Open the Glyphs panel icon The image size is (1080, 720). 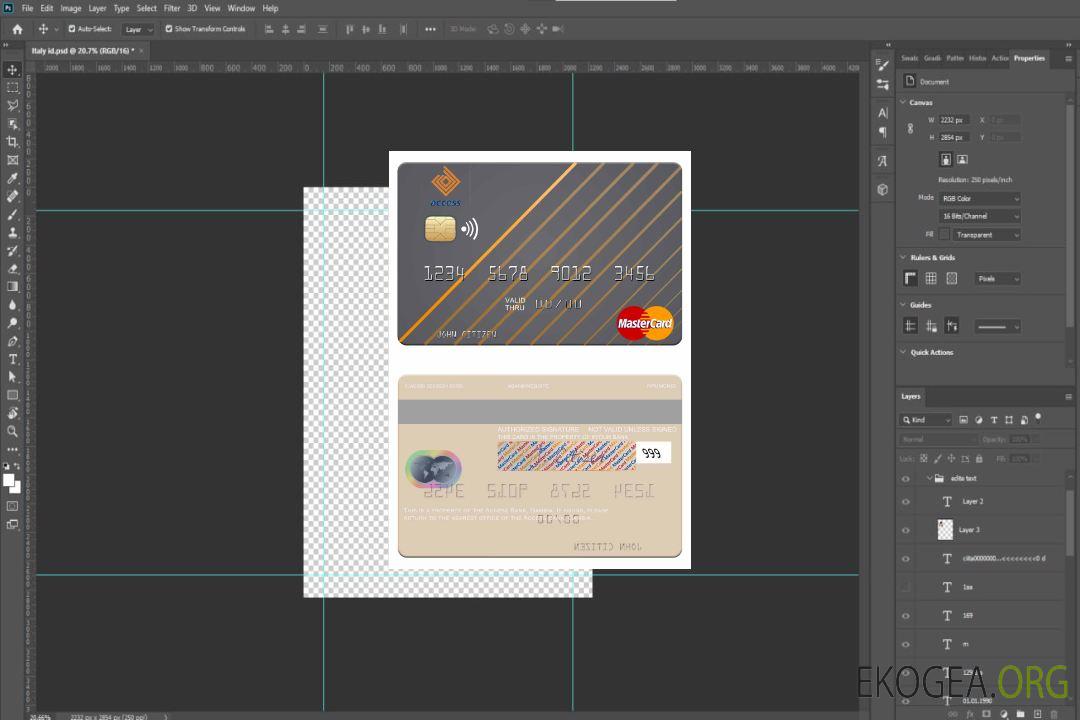[x=883, y=161]
